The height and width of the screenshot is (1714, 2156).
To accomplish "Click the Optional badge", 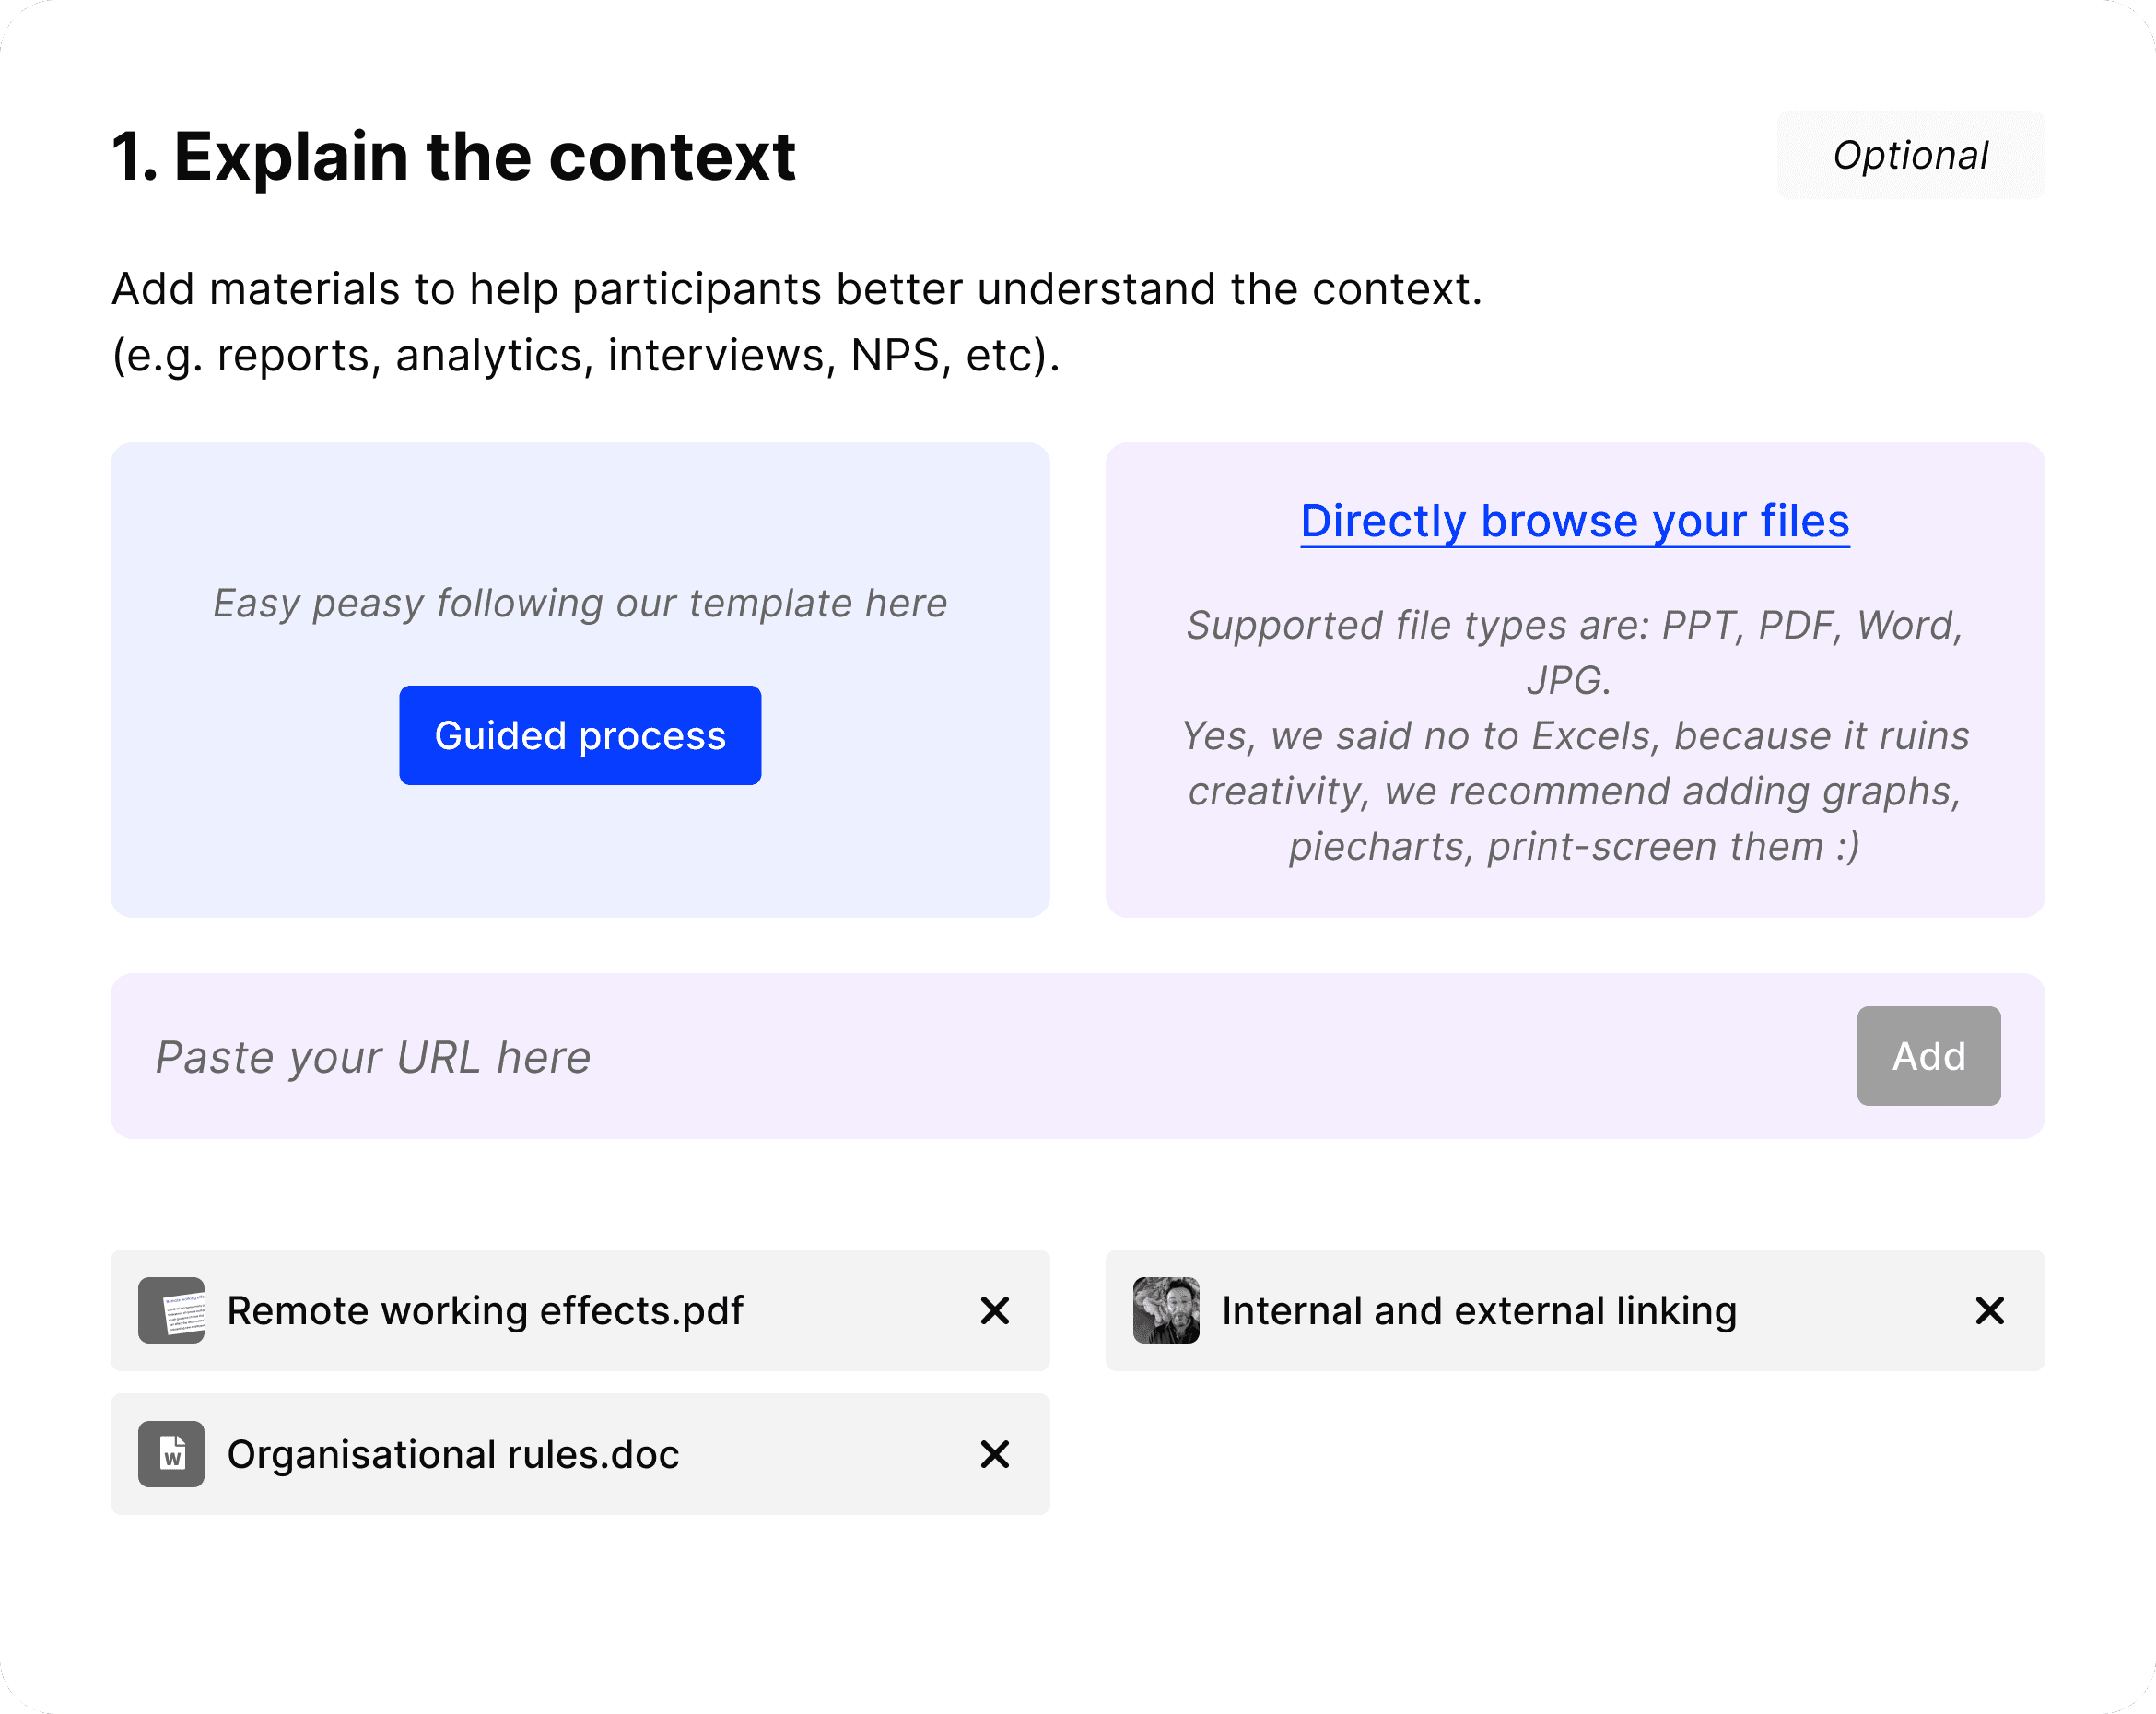I will [x=1910, y=155].
